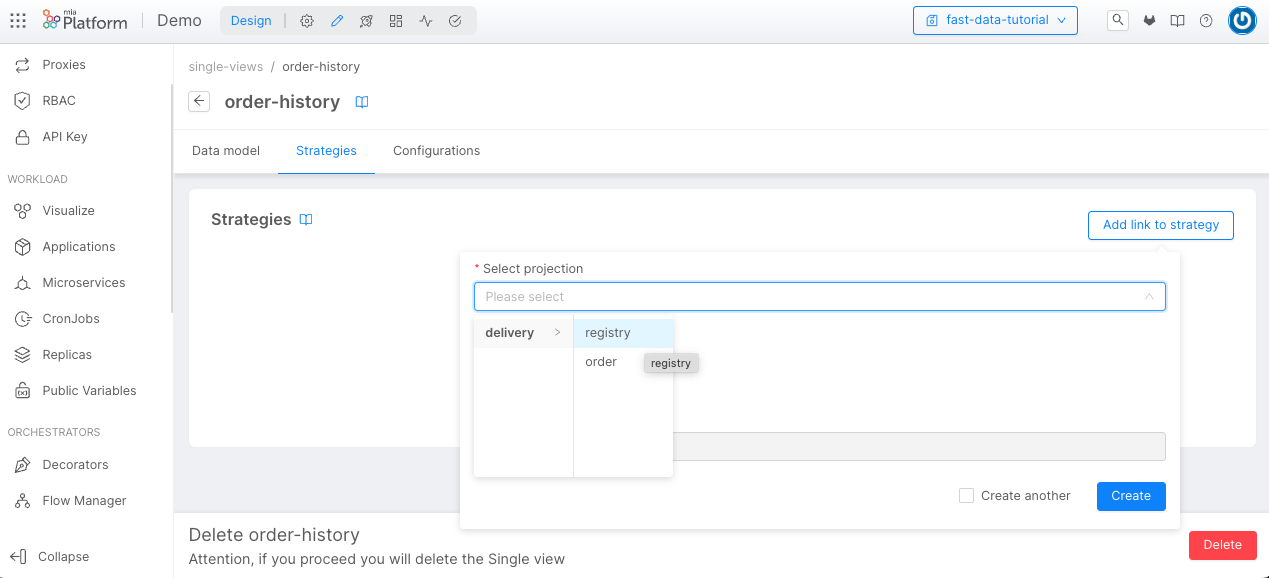Switch to the Data model tab

coord(225,150)
